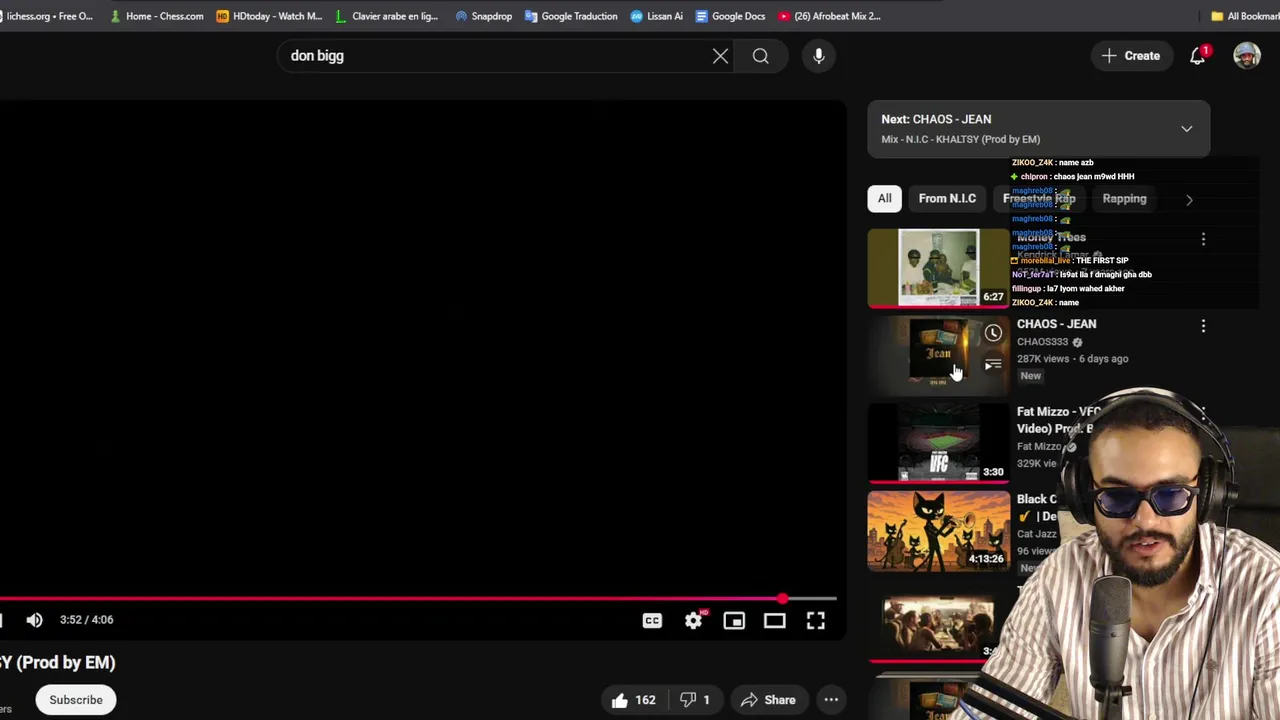
Task: Click the 3:52 / 4:06 time display
Action: coord(86,620)
